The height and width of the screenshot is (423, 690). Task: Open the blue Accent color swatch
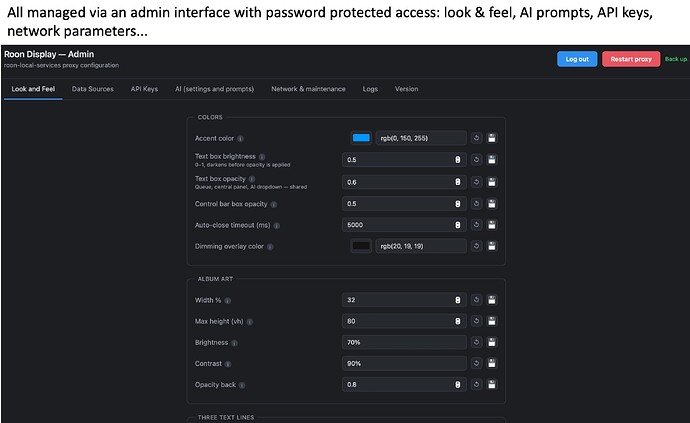[x=361, y=138]
